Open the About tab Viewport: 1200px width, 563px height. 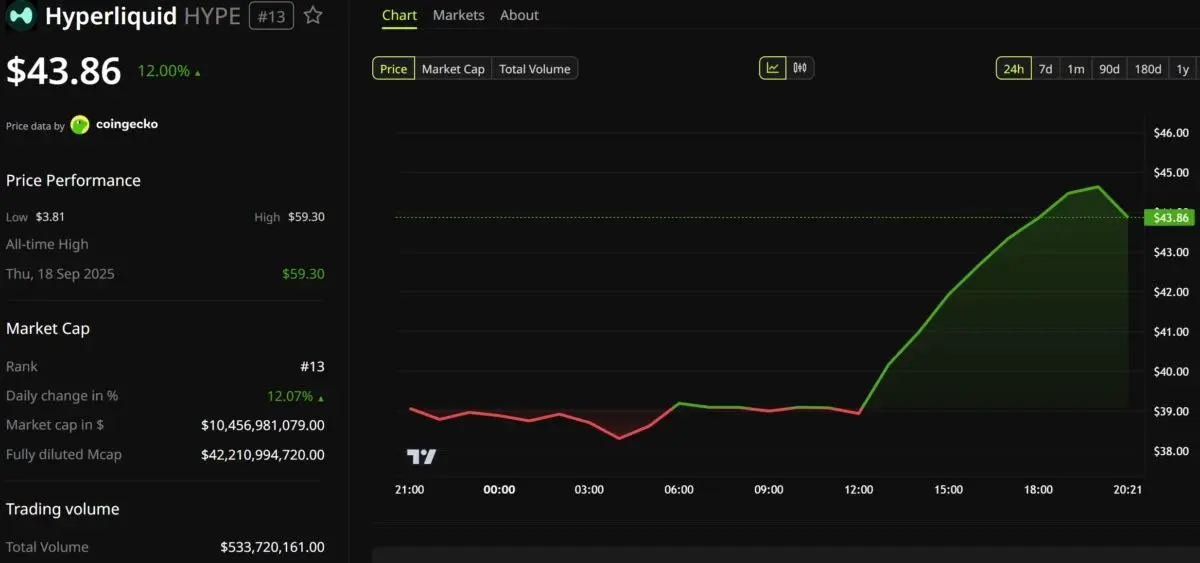tap(519, 16)
